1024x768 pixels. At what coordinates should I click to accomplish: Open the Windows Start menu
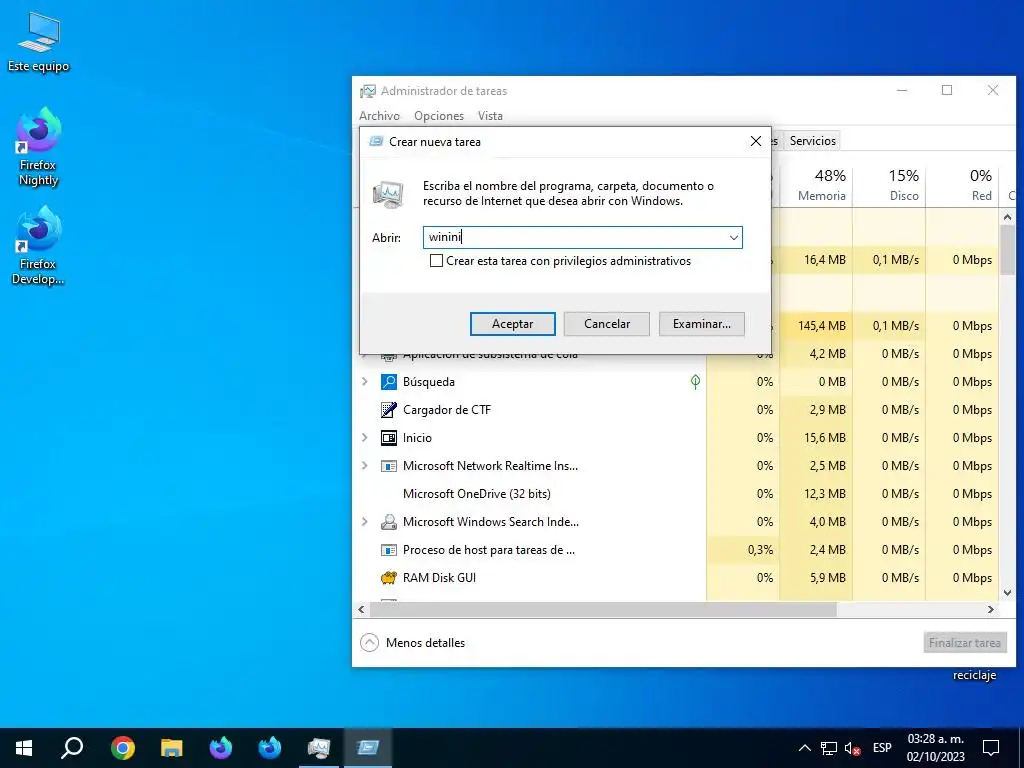[24, 748]
